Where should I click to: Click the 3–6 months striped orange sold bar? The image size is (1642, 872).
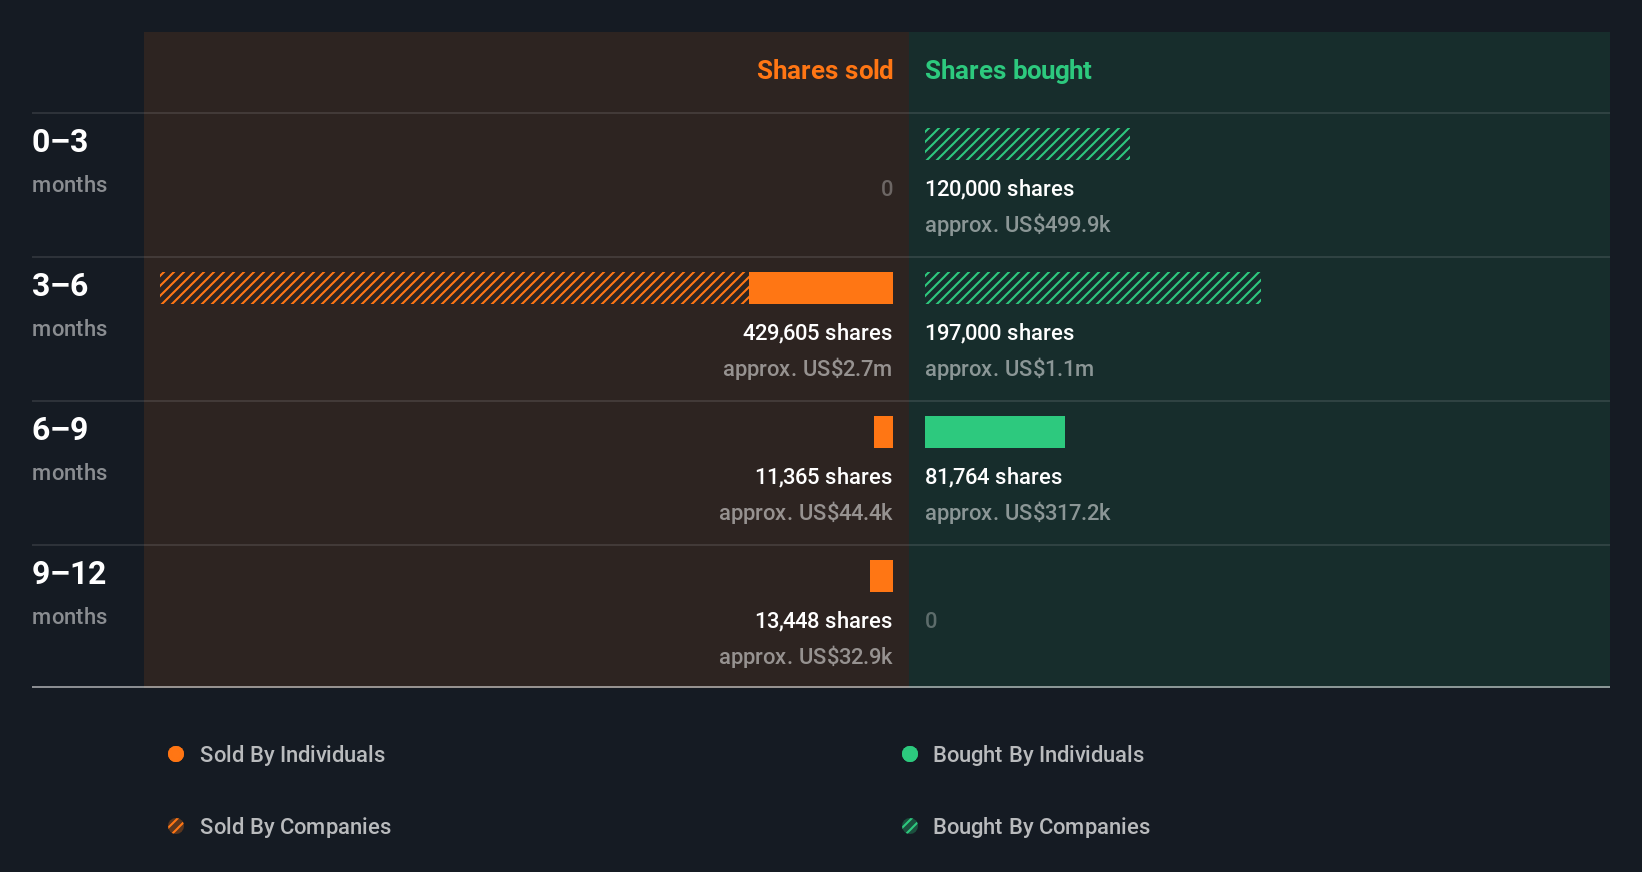(454, 288)
